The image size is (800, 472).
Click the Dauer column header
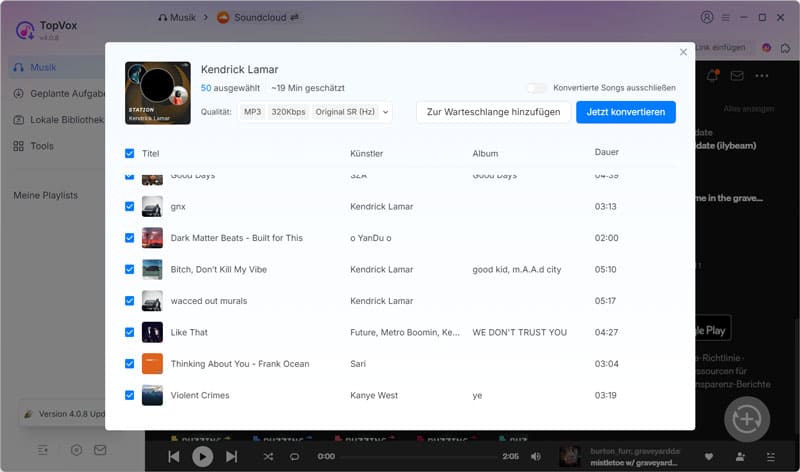pos(607,152)
